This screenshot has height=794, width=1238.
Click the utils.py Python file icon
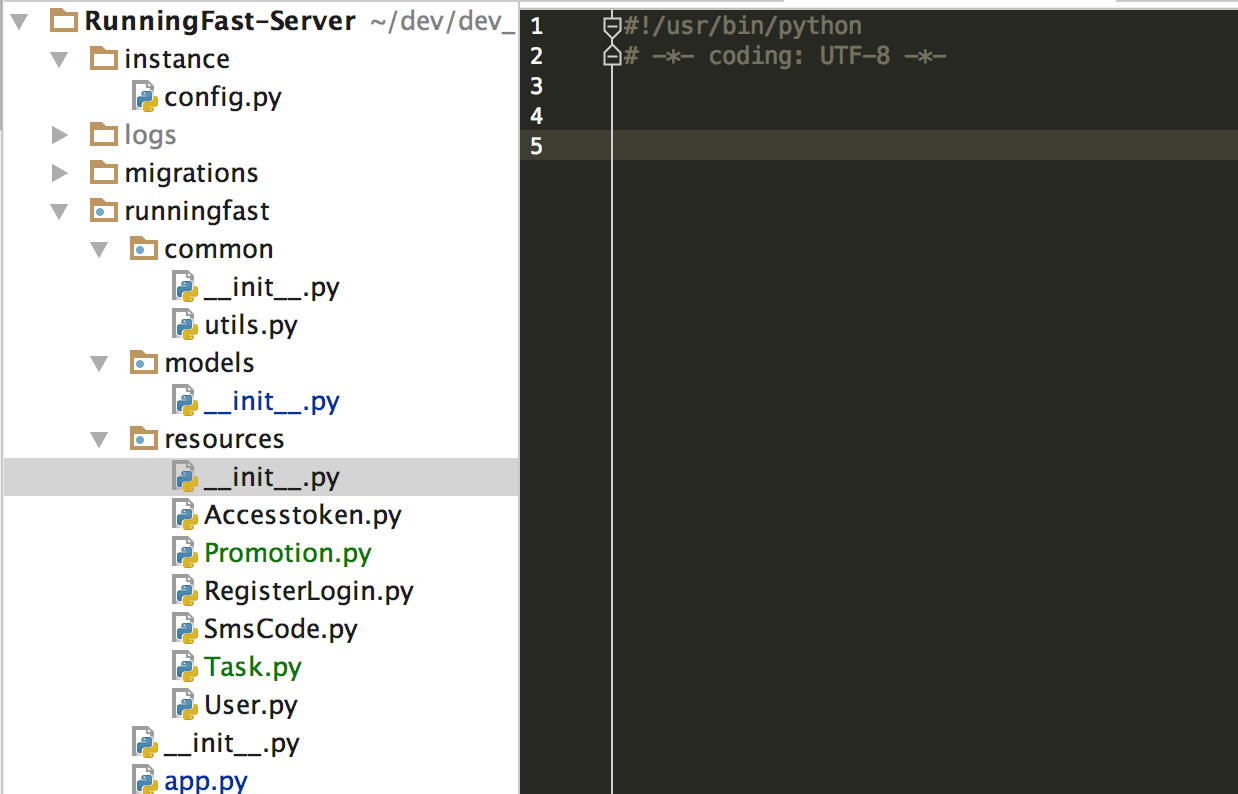pos(185,325)
